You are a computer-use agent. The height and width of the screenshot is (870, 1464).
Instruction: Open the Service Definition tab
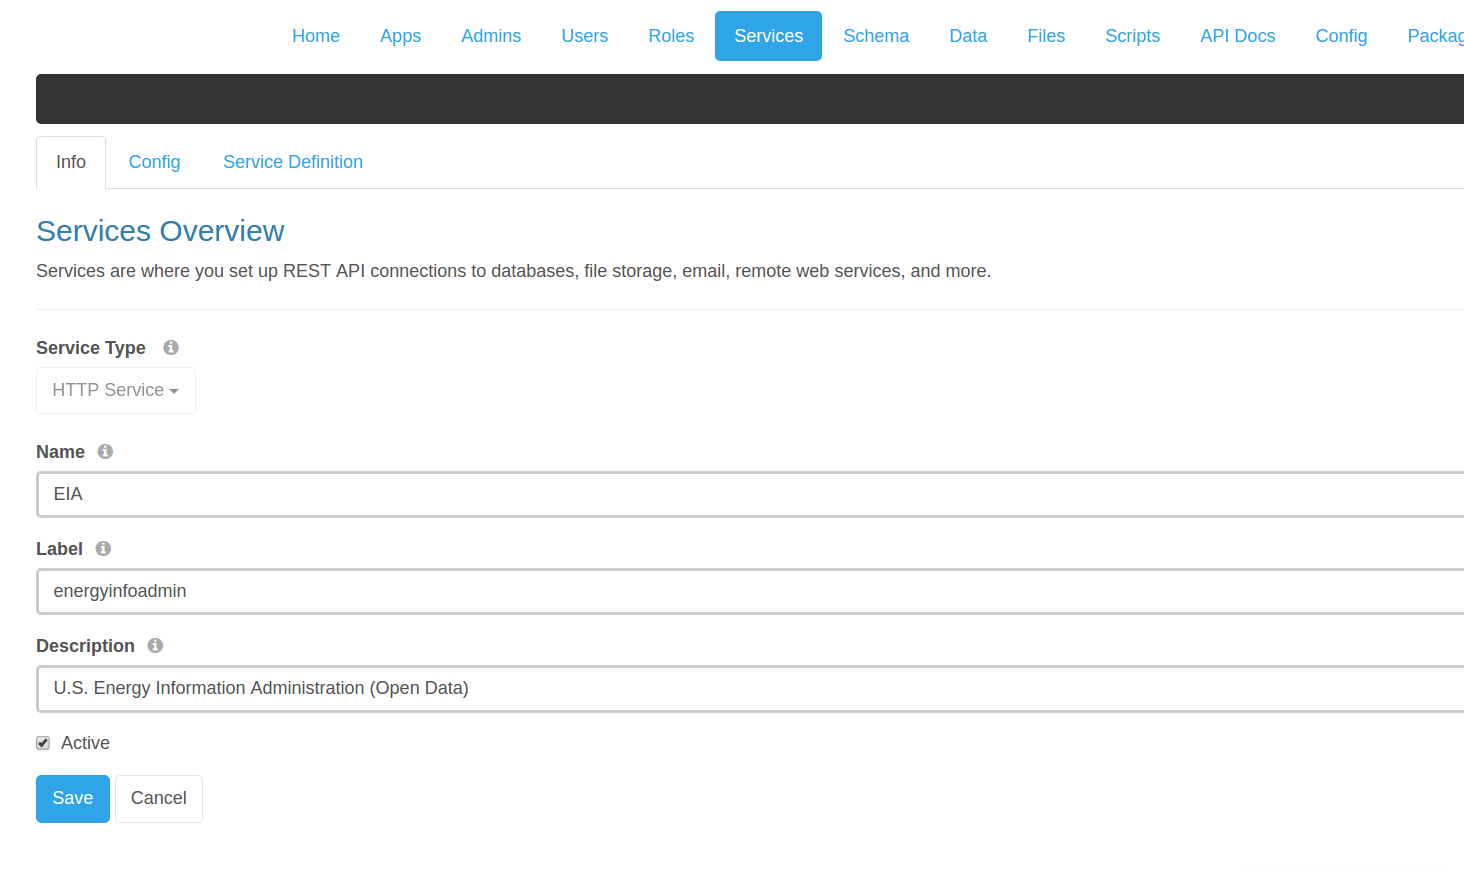coord(292,161)
